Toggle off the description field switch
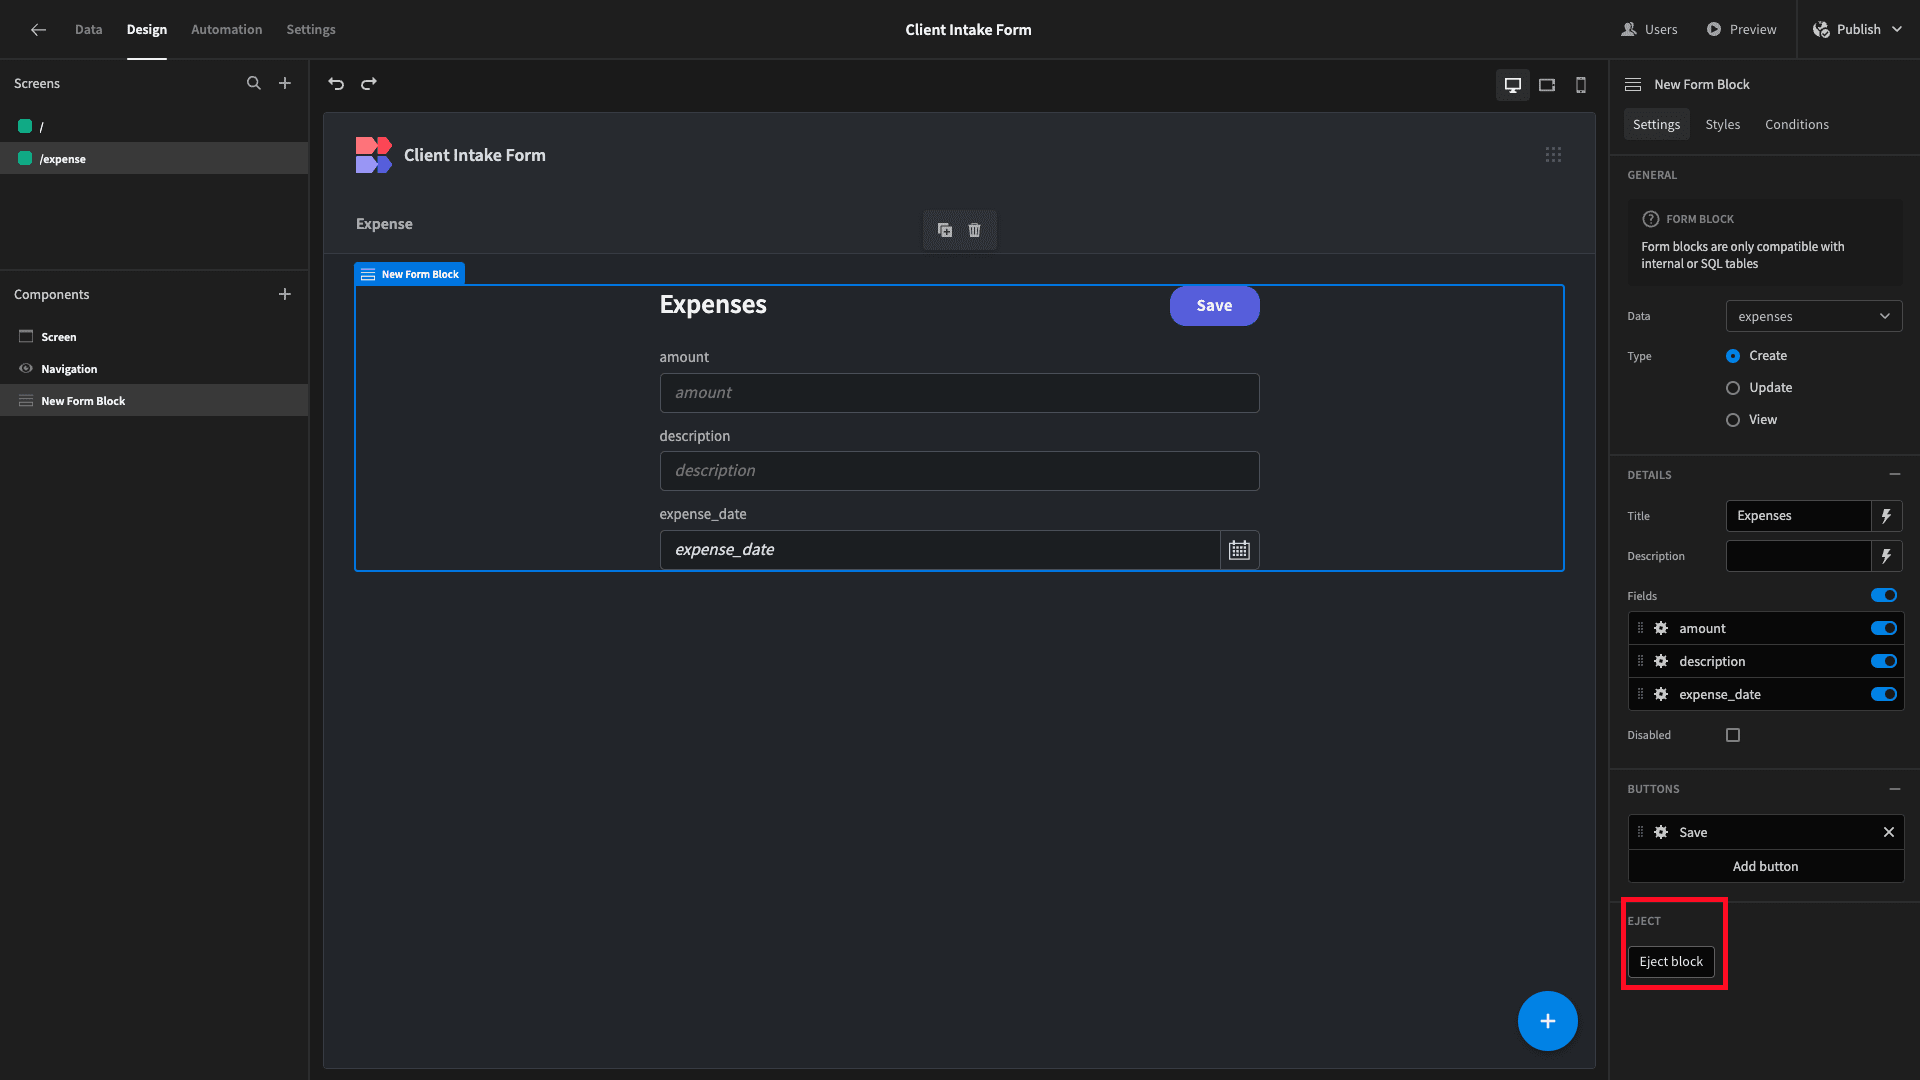 (1884, 661)
